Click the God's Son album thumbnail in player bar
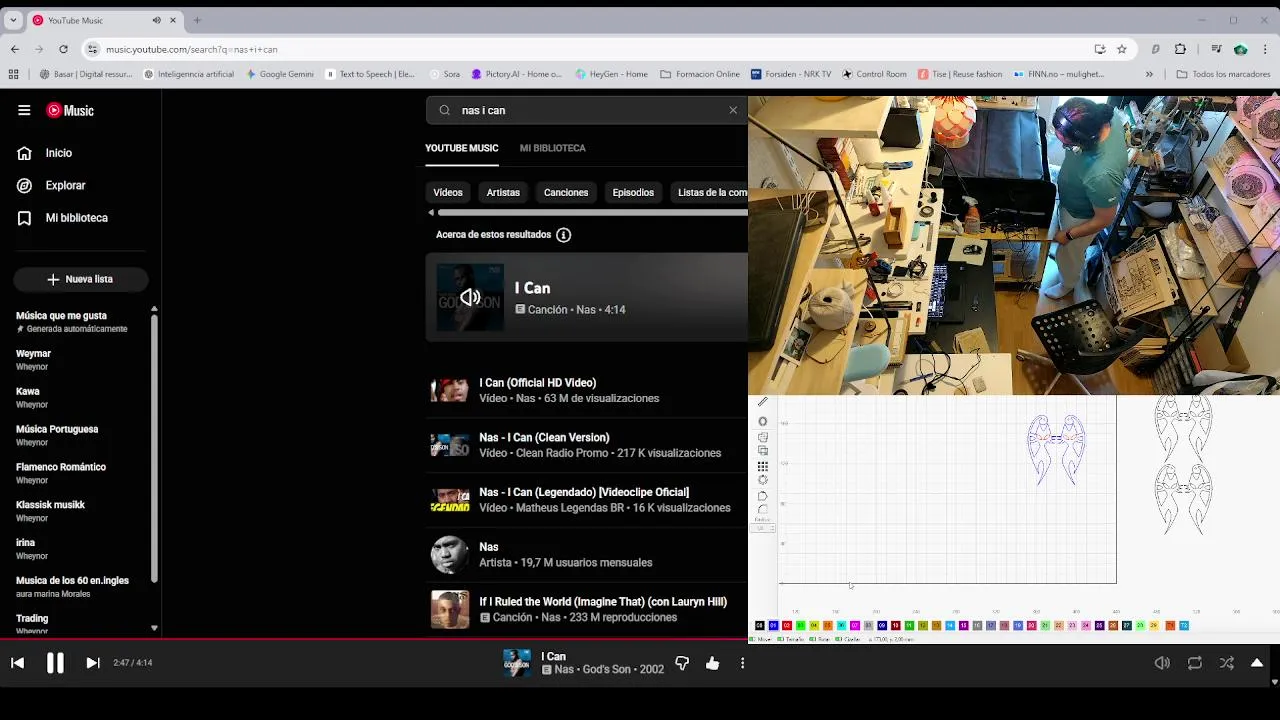Viewport: 1280px width, 720px height. 517,663
